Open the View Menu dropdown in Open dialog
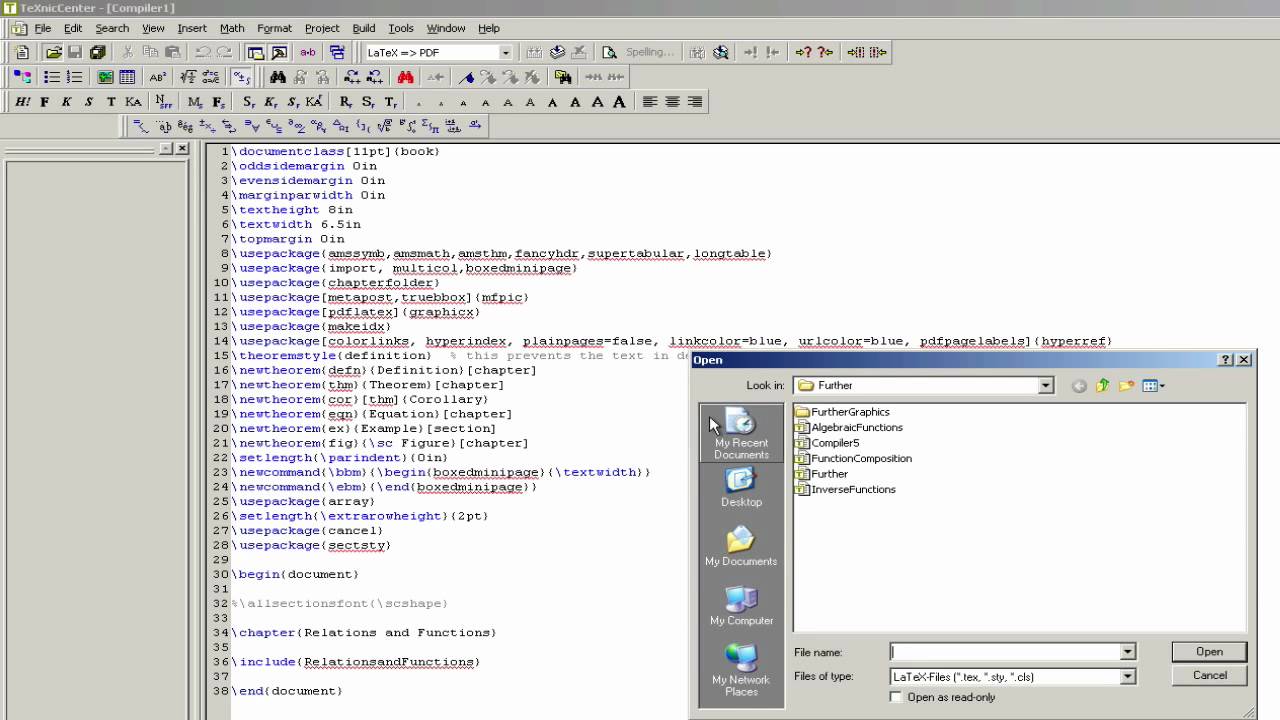 1154,386
